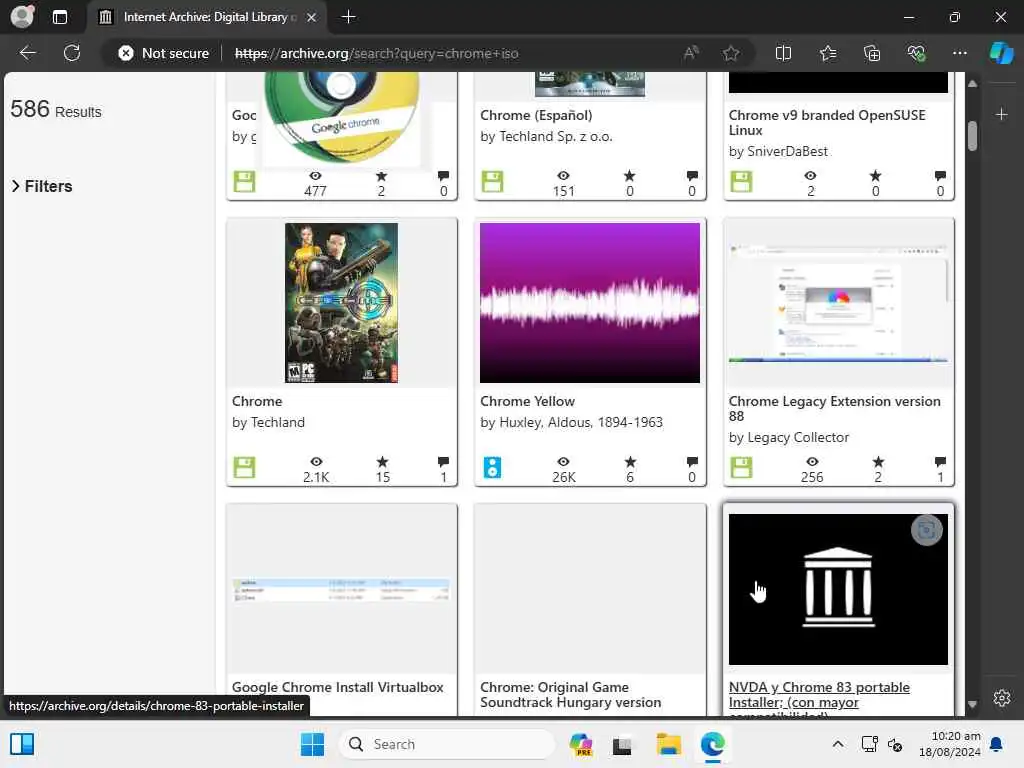Open Chrome v9 branded OpenSUSE Linux result
This screenshot has width=1024, height=768.
point(827,122)
